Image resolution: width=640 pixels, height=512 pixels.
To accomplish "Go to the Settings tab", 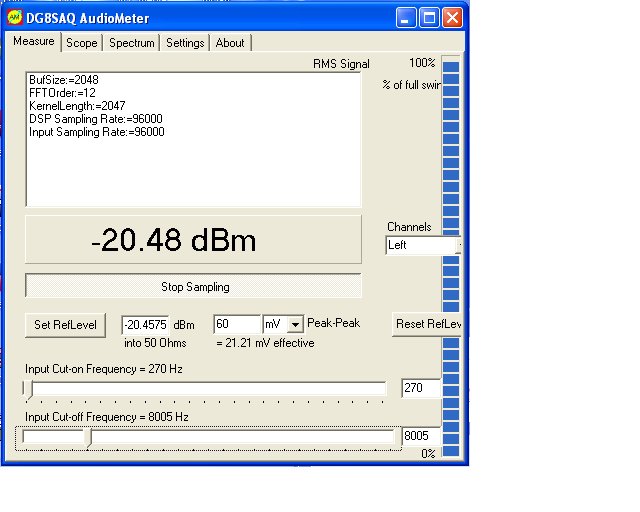I will coord(185,43).
